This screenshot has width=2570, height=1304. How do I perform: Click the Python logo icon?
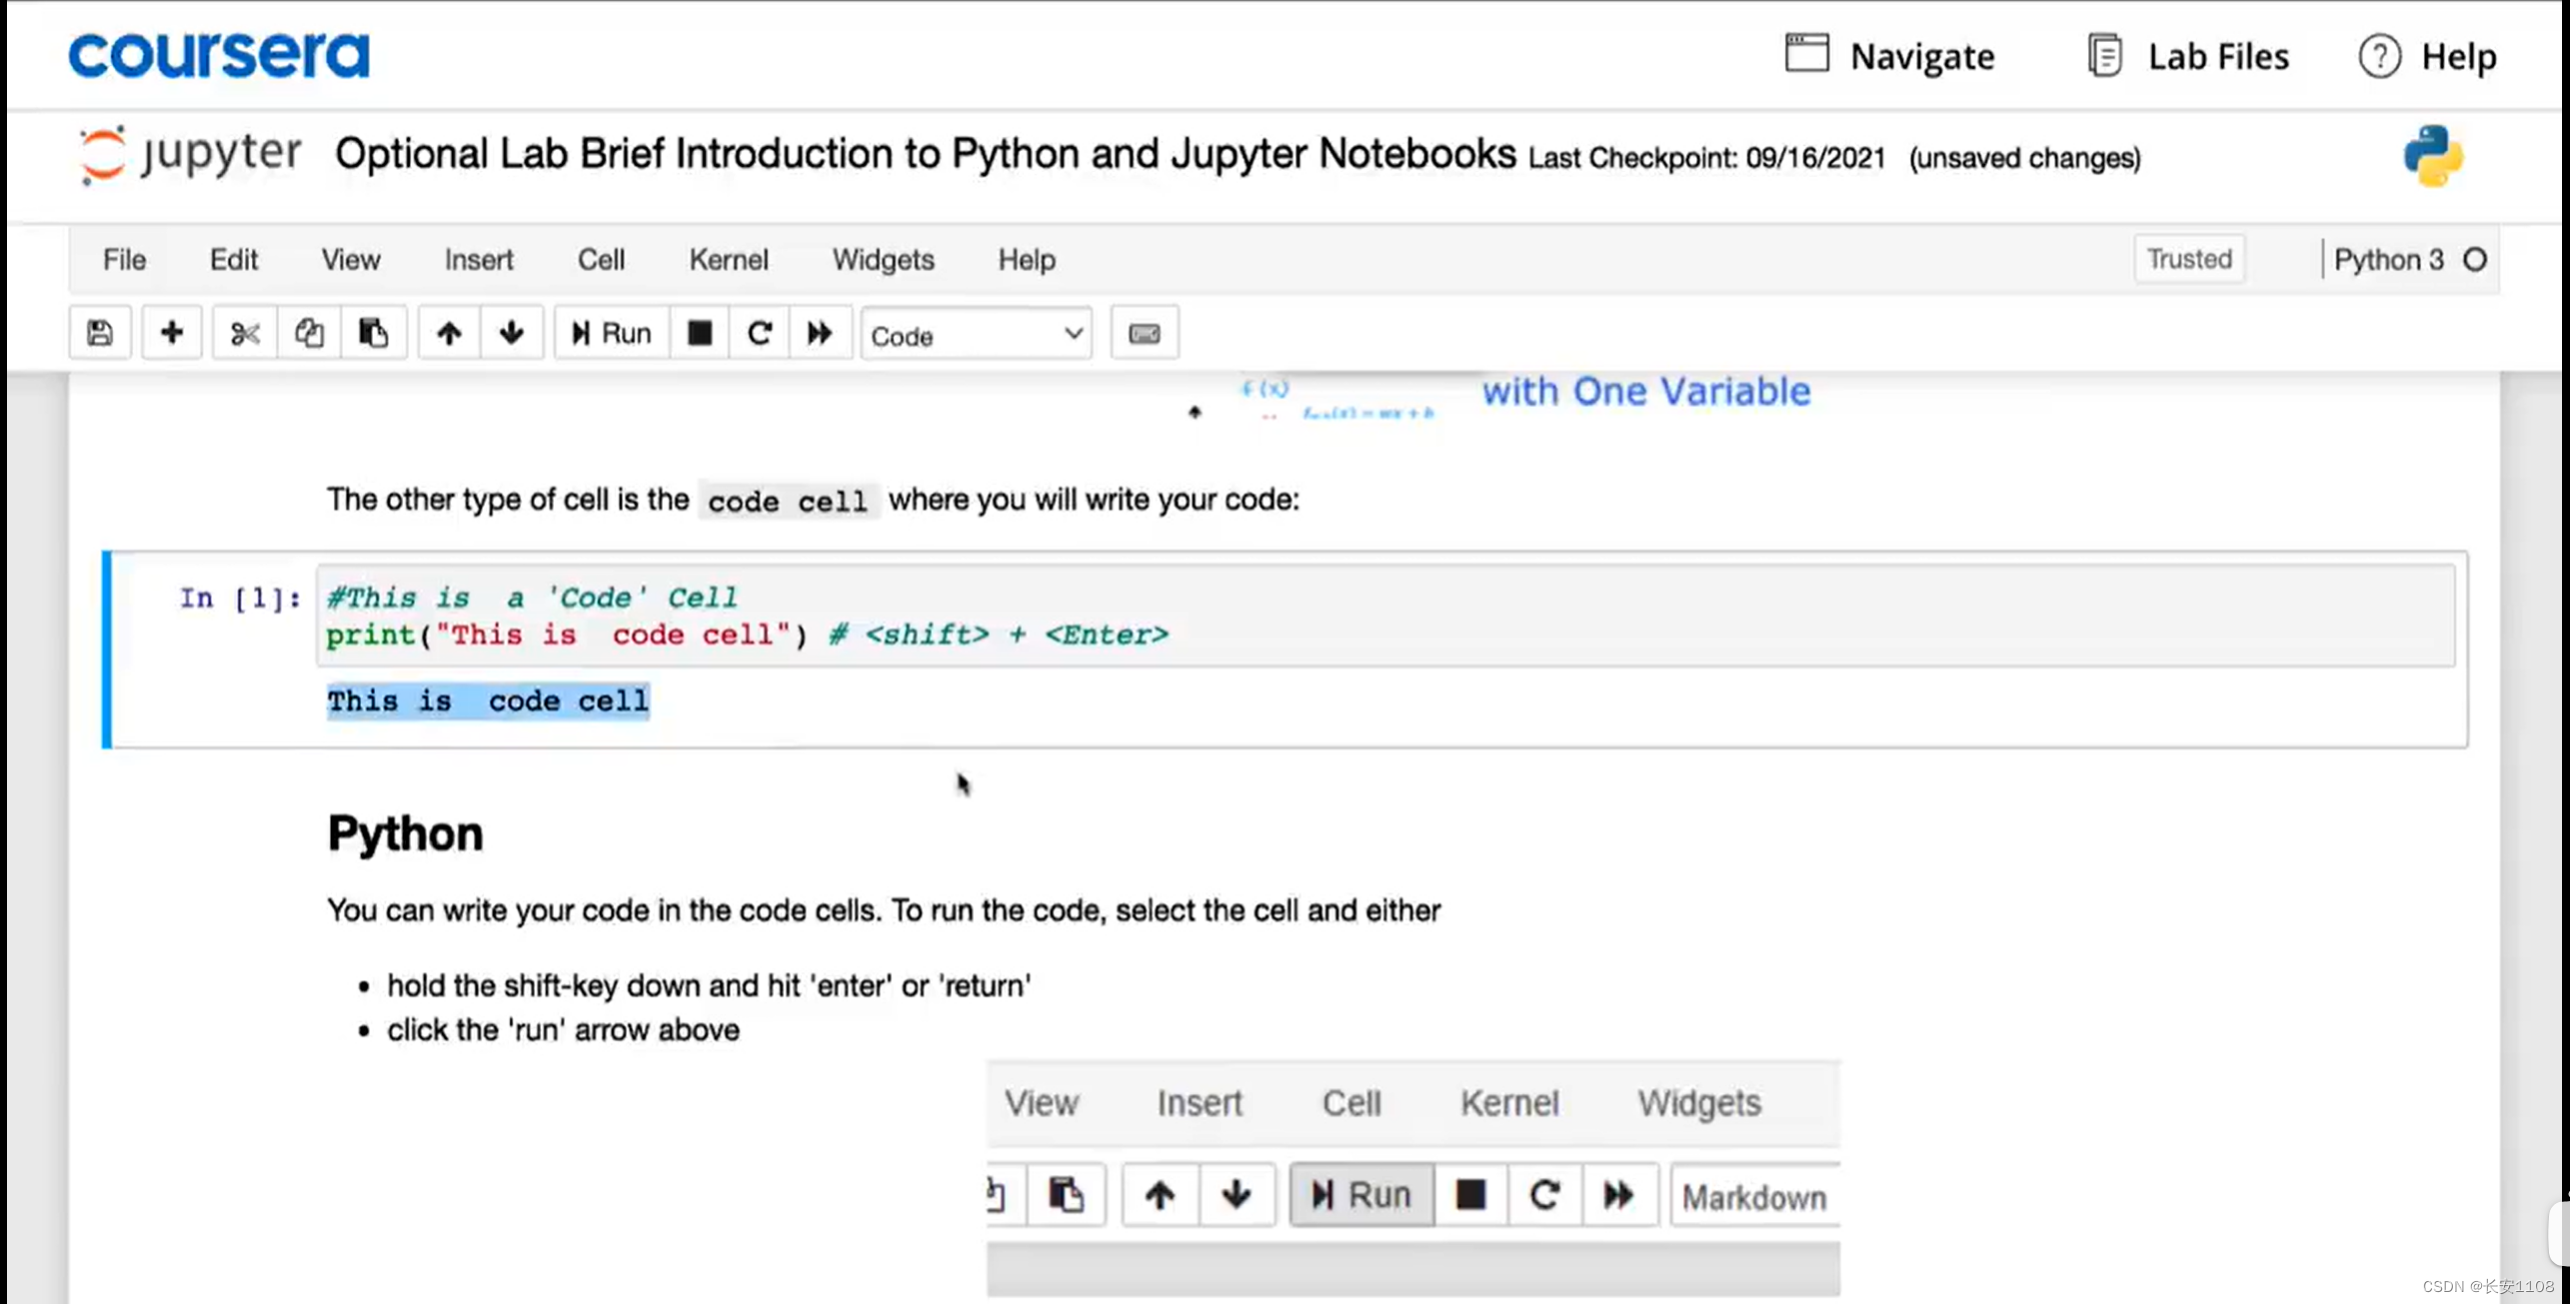pyautogui.click(x=2434, y=156)
